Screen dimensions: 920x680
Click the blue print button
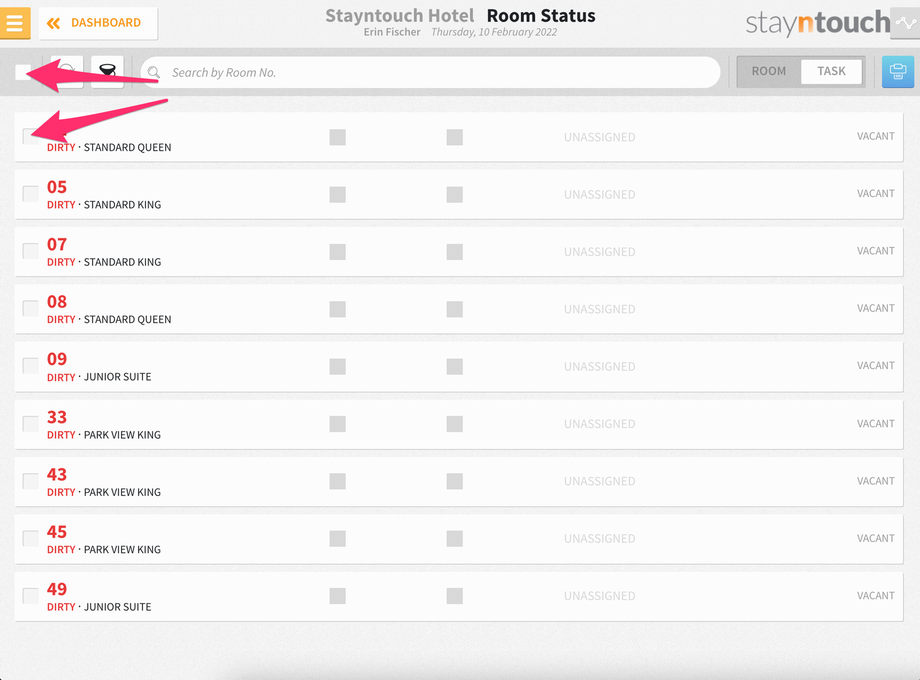[898, 72]
